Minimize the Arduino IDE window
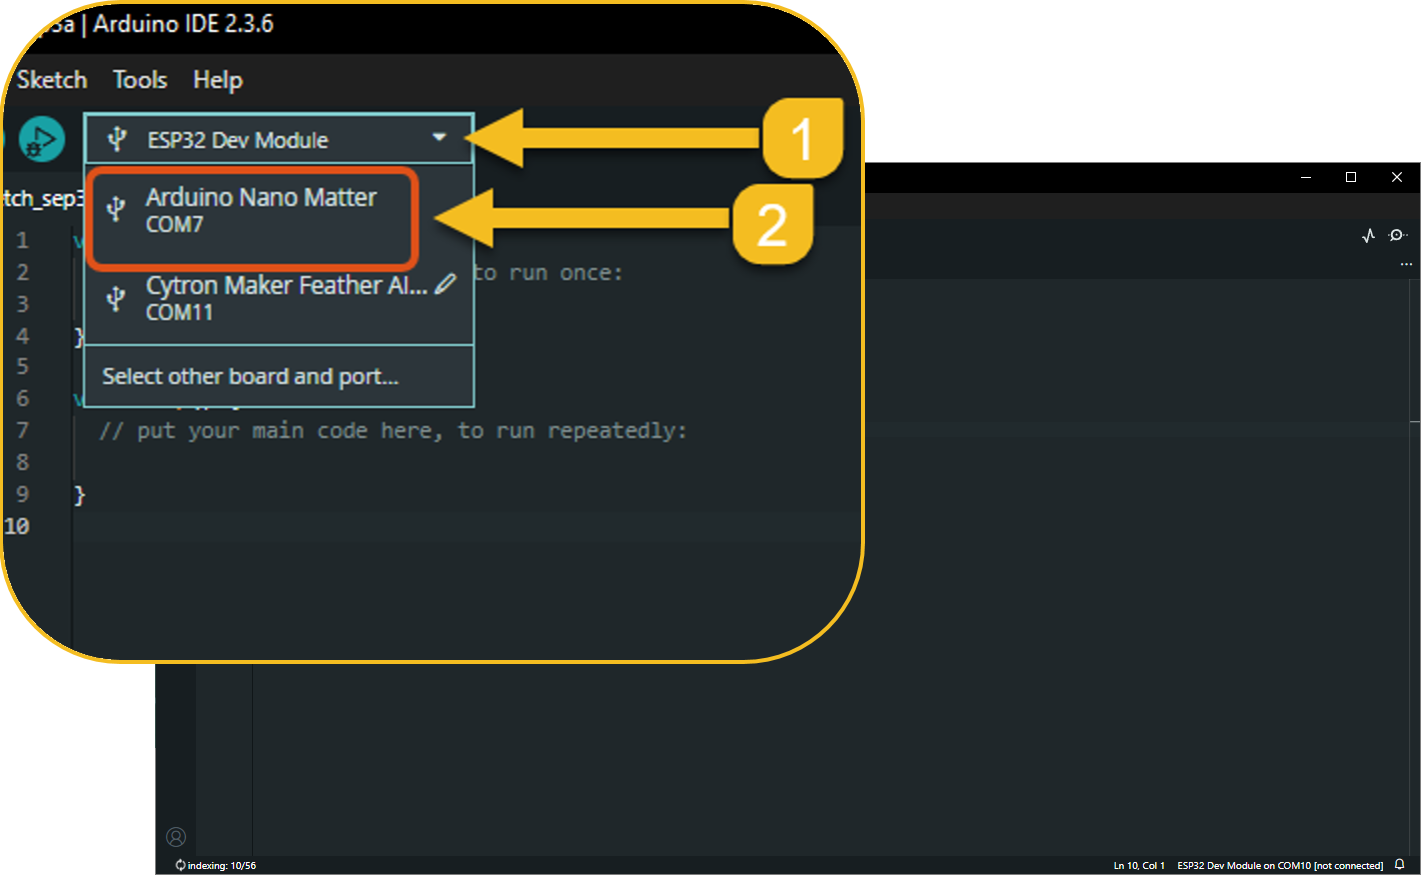1421x875 pixels. tap(1306, 177)
